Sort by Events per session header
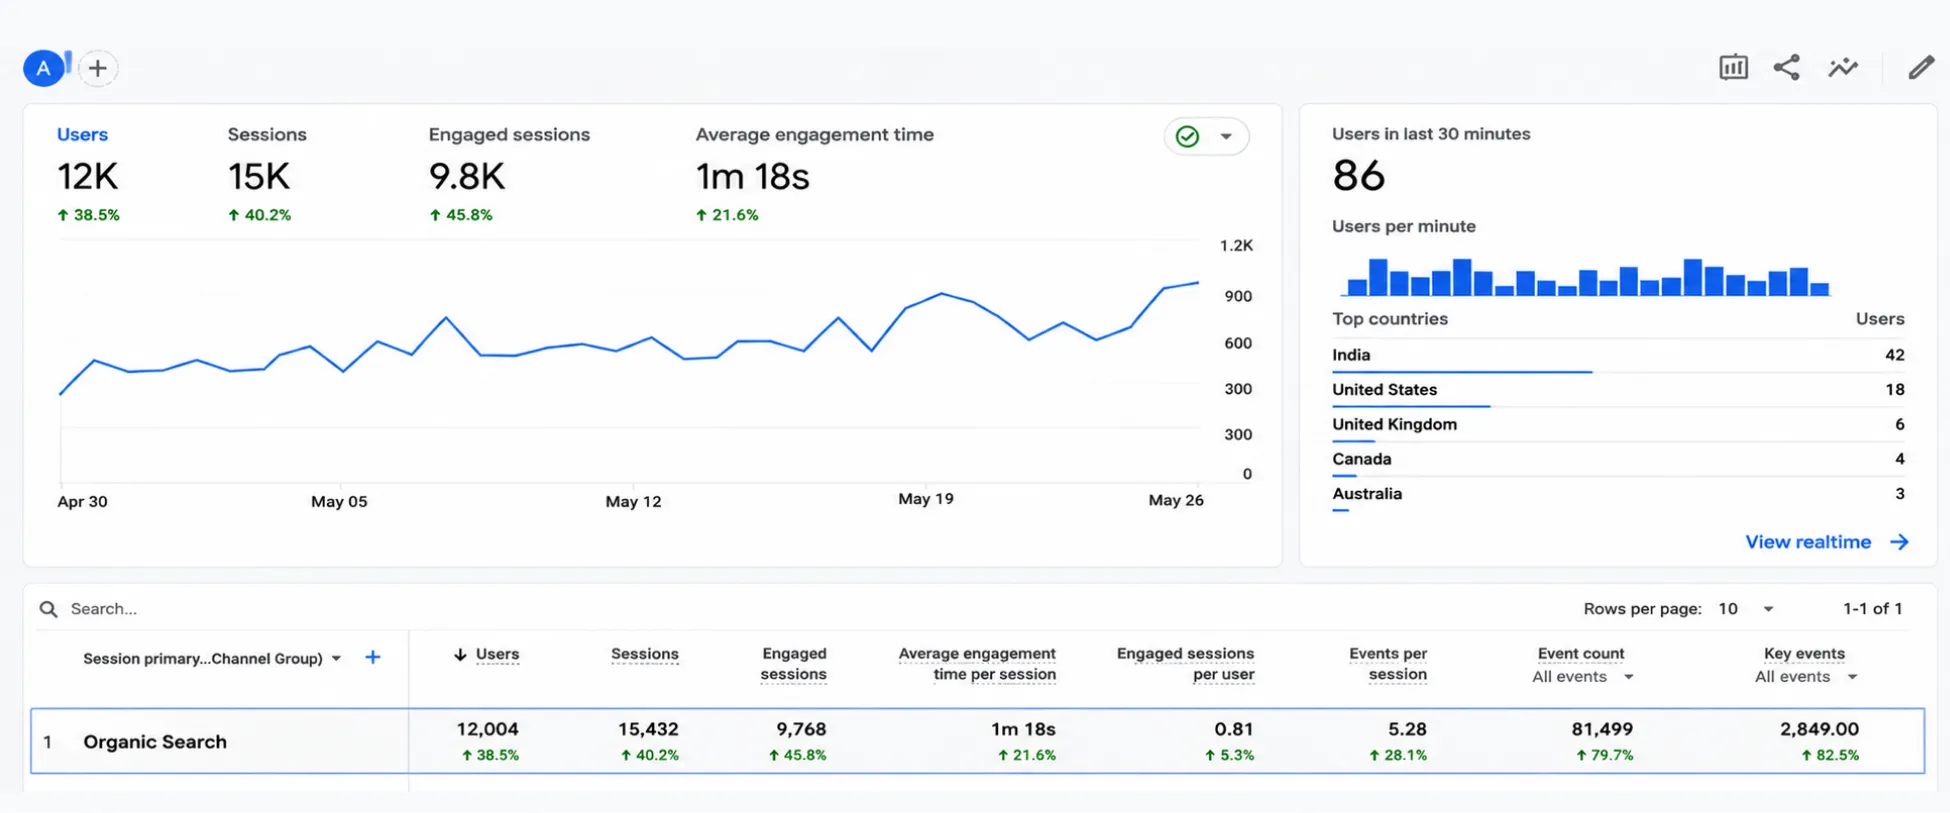 1388,663
